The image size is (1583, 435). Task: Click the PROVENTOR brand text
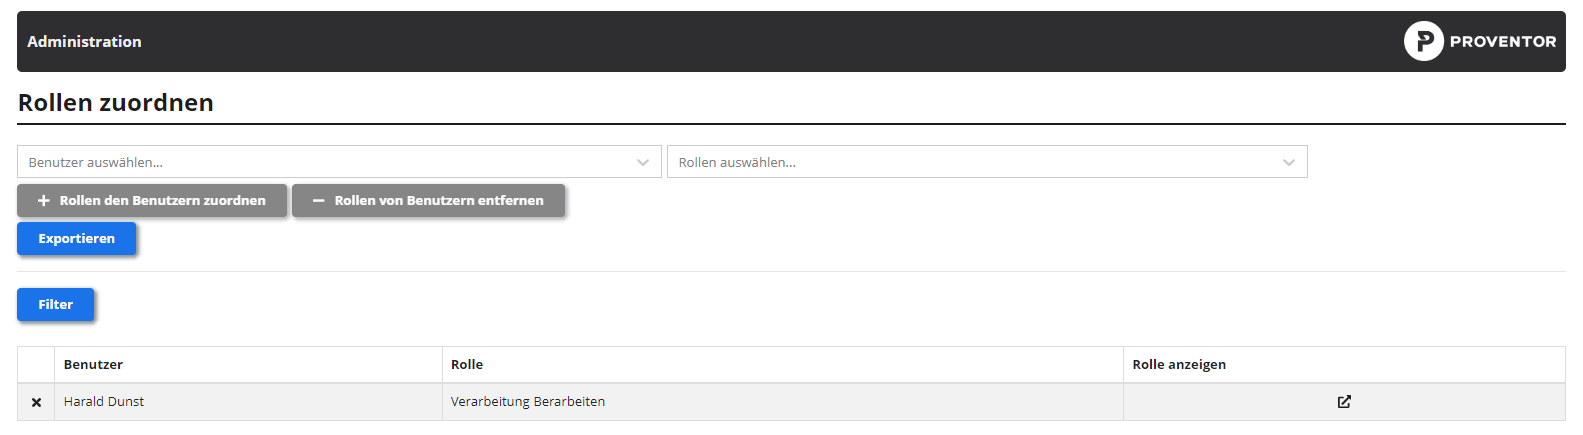coord(1502,42)
